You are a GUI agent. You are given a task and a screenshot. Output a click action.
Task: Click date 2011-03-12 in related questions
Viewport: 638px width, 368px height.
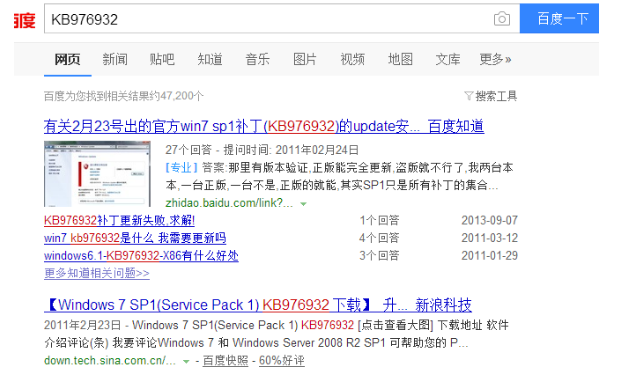[x=489, y=238]
